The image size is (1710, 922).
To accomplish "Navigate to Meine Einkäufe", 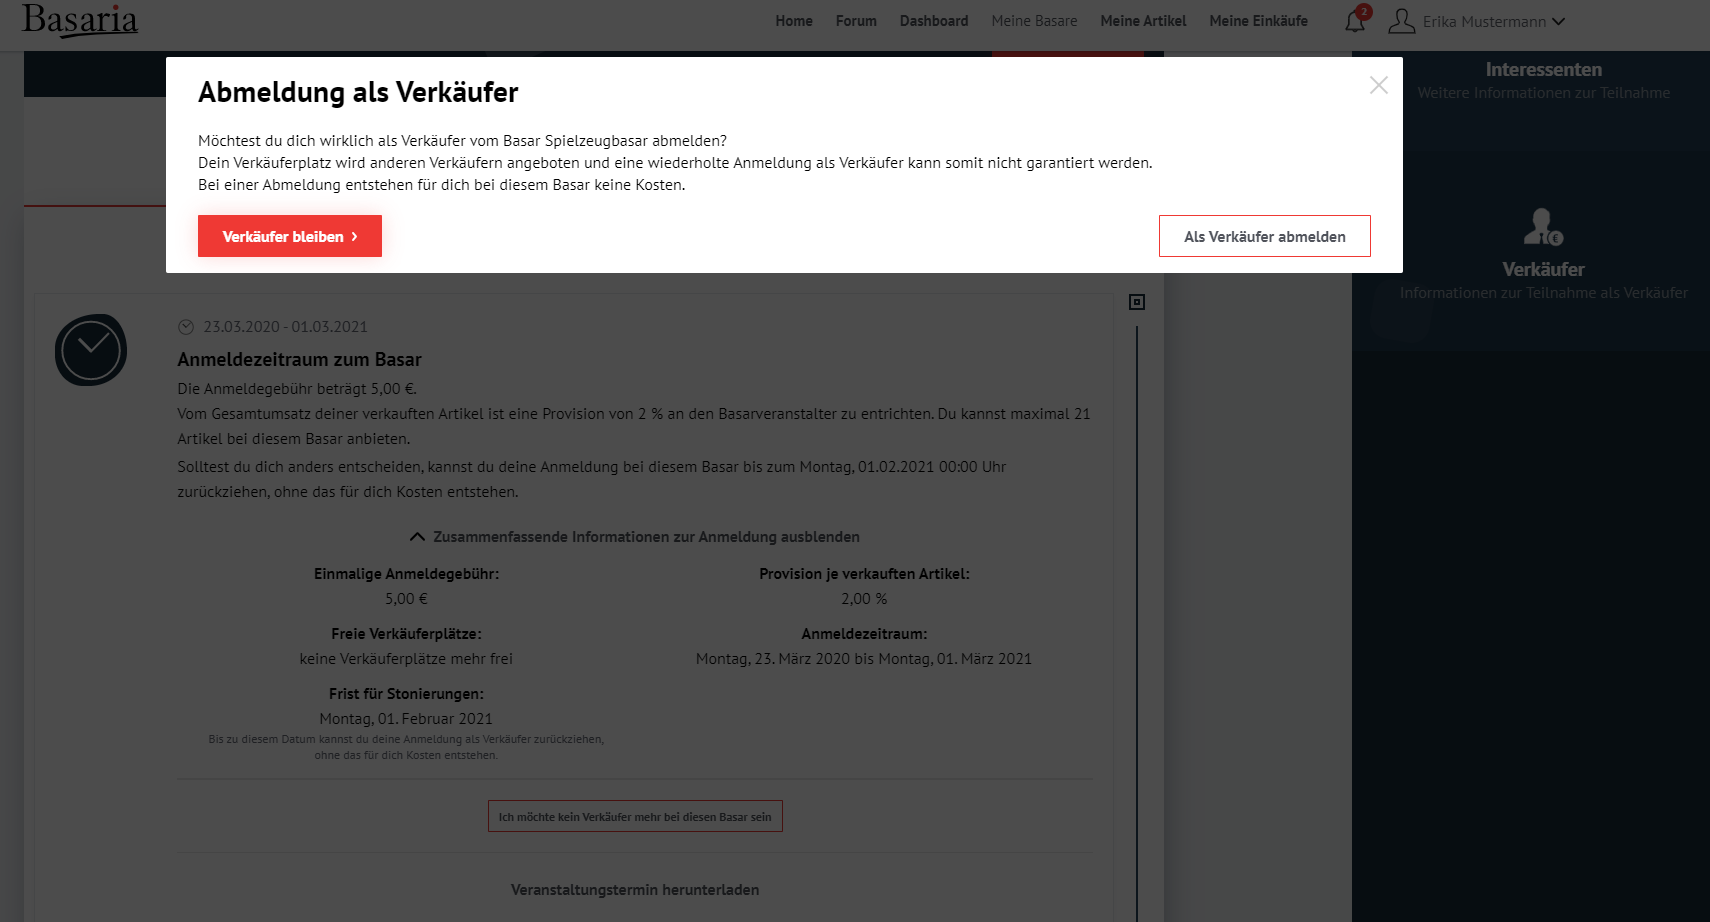I will pos(1258,21).
